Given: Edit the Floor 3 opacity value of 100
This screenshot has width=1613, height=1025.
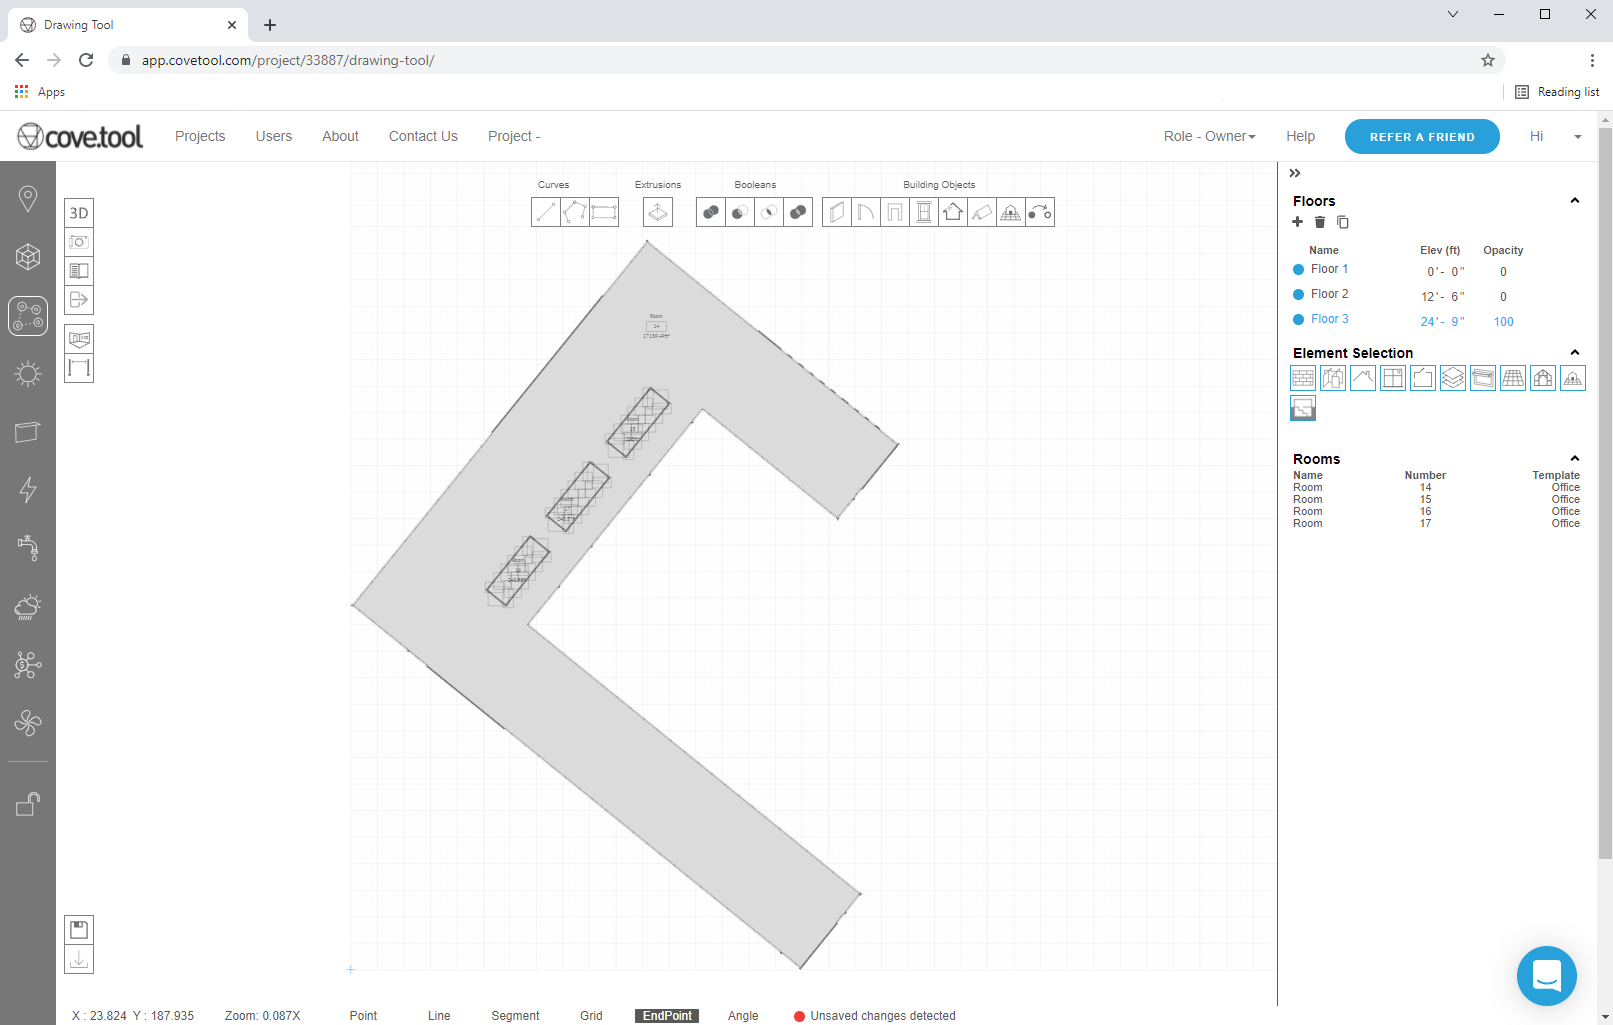Looking at the screenshot, I should (x=1503, y=321).
